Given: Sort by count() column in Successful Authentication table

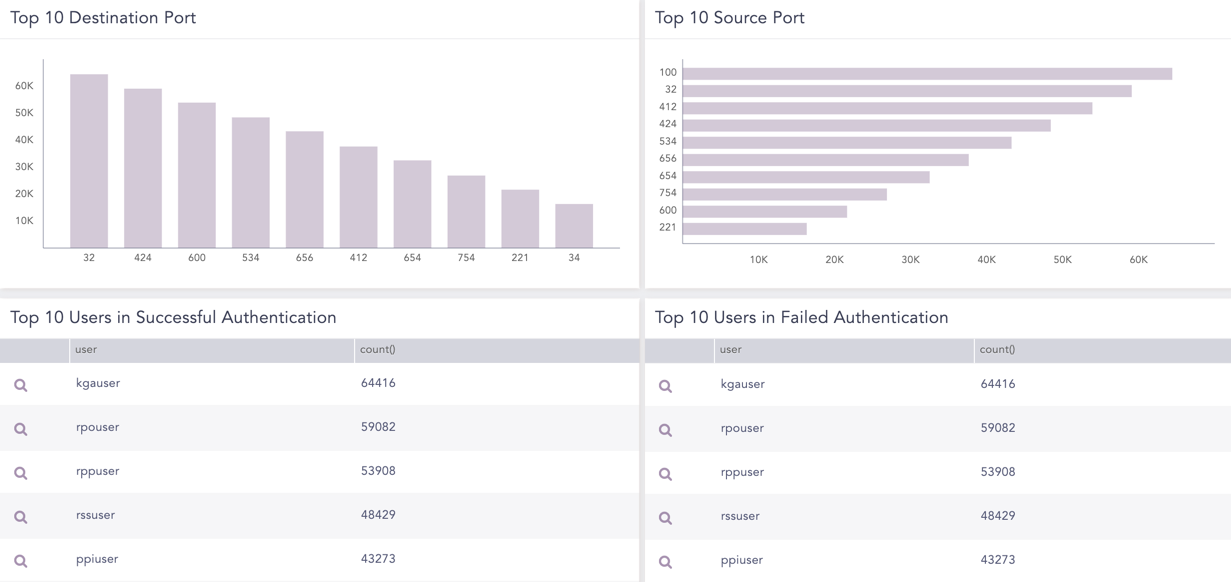Looking at the screenshot, I should (378, 350).
